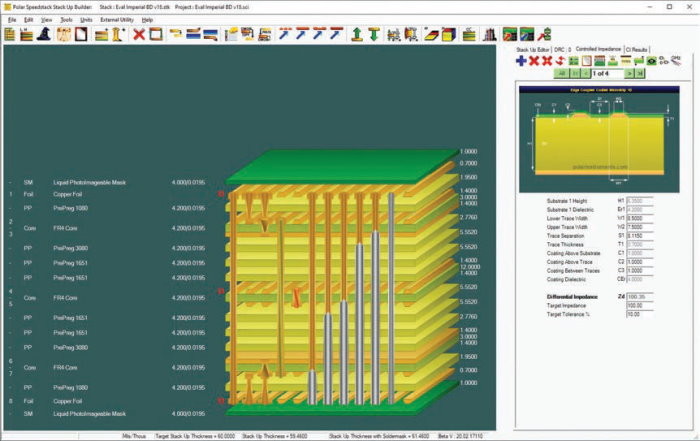The image size is (700, 441).
Task: Click the stack with plus sign icon
Action: coord(102,35)
